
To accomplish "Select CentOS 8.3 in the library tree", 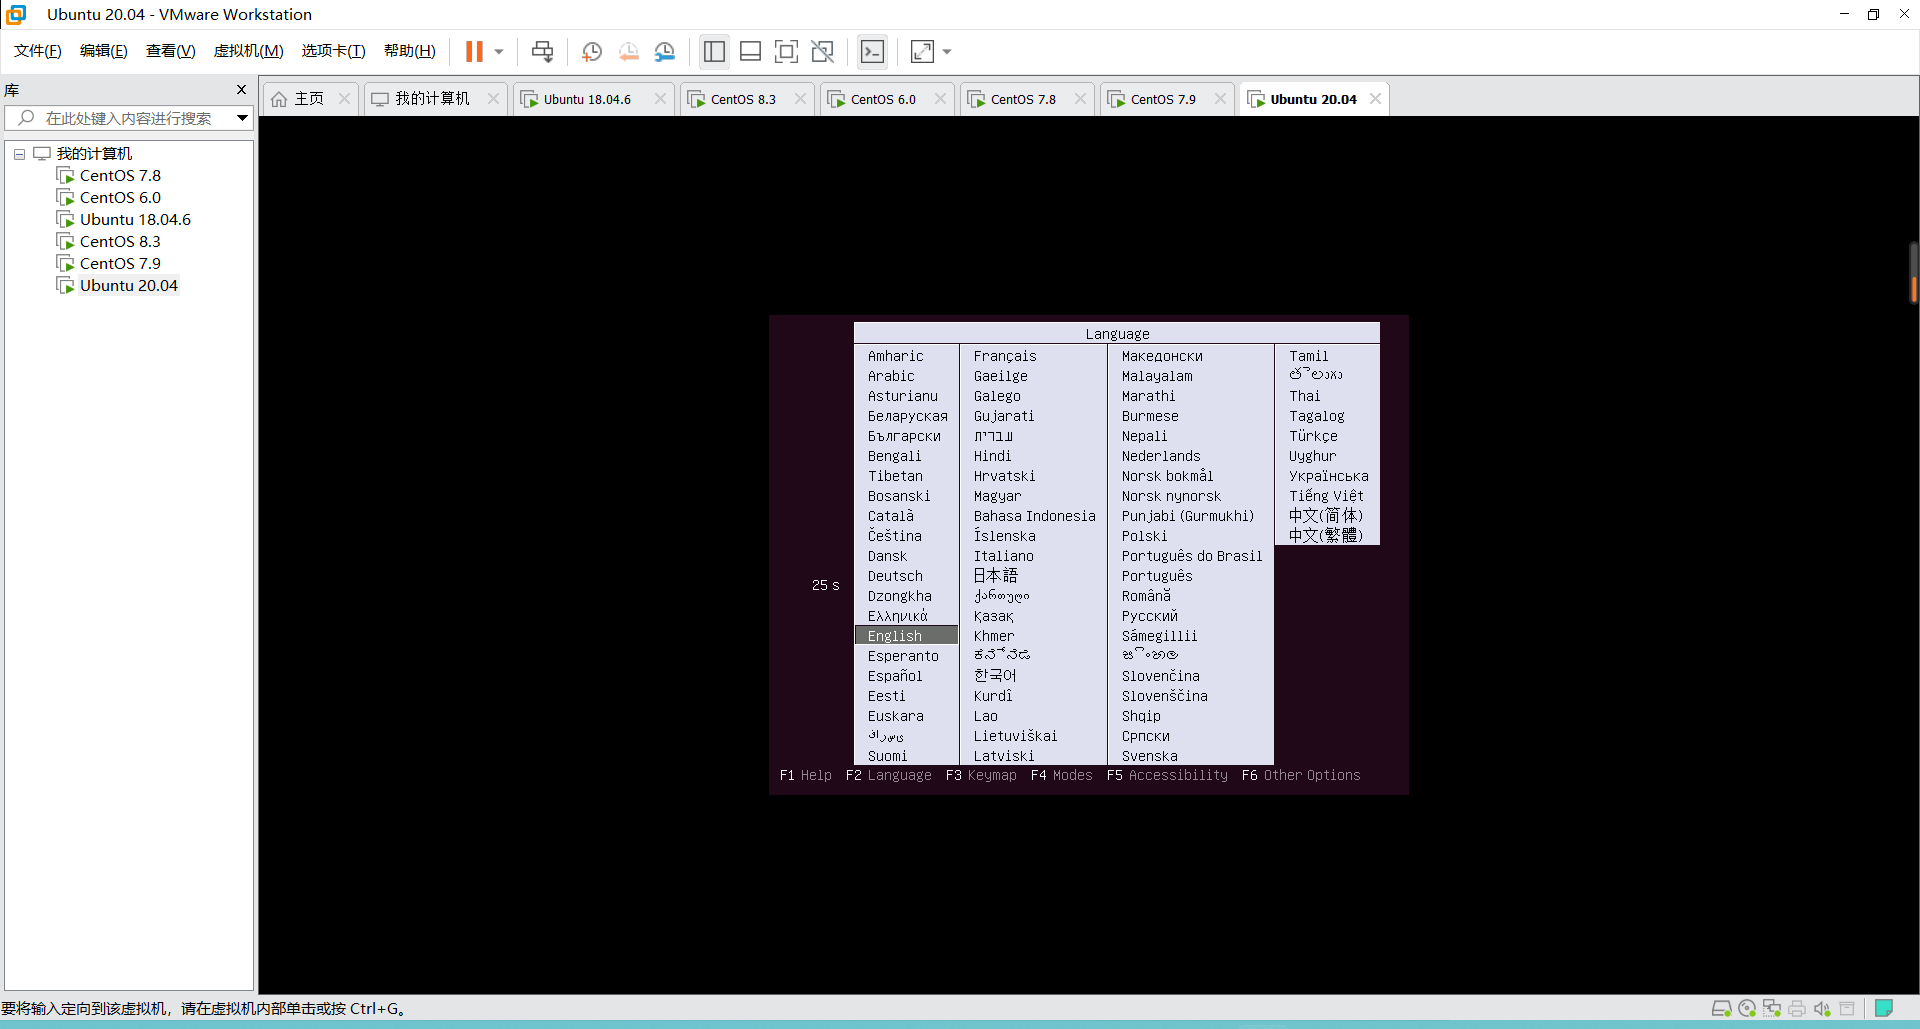I will pos(120,242).
